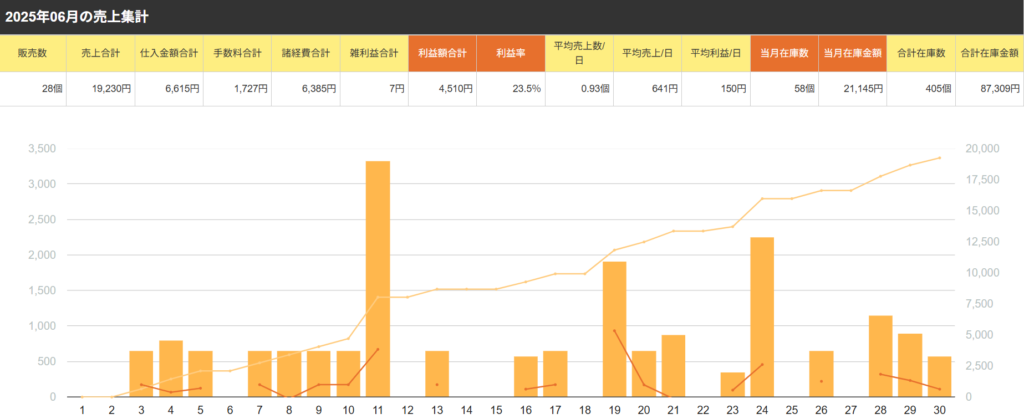Image resolution: width=1024 pixels, height=419 pixels.
Task: Click the 20,000 right axis label
Action: 982,149
